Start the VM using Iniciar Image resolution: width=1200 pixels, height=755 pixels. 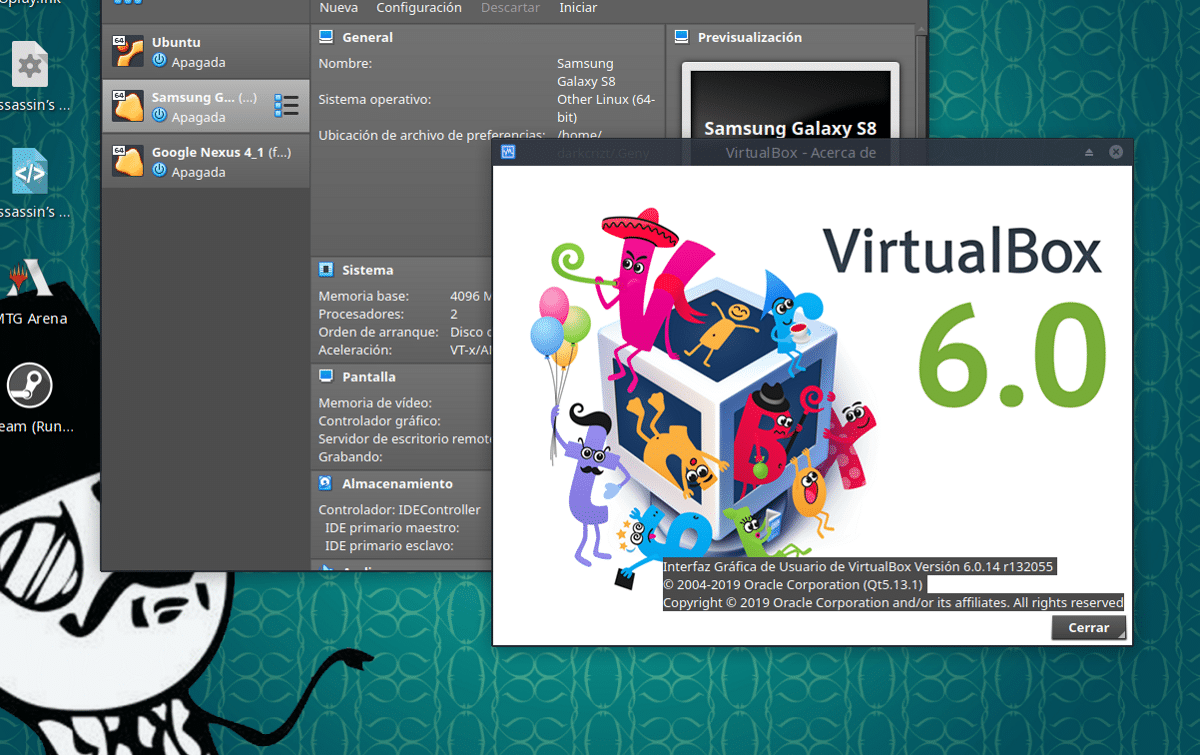(578, 7)
